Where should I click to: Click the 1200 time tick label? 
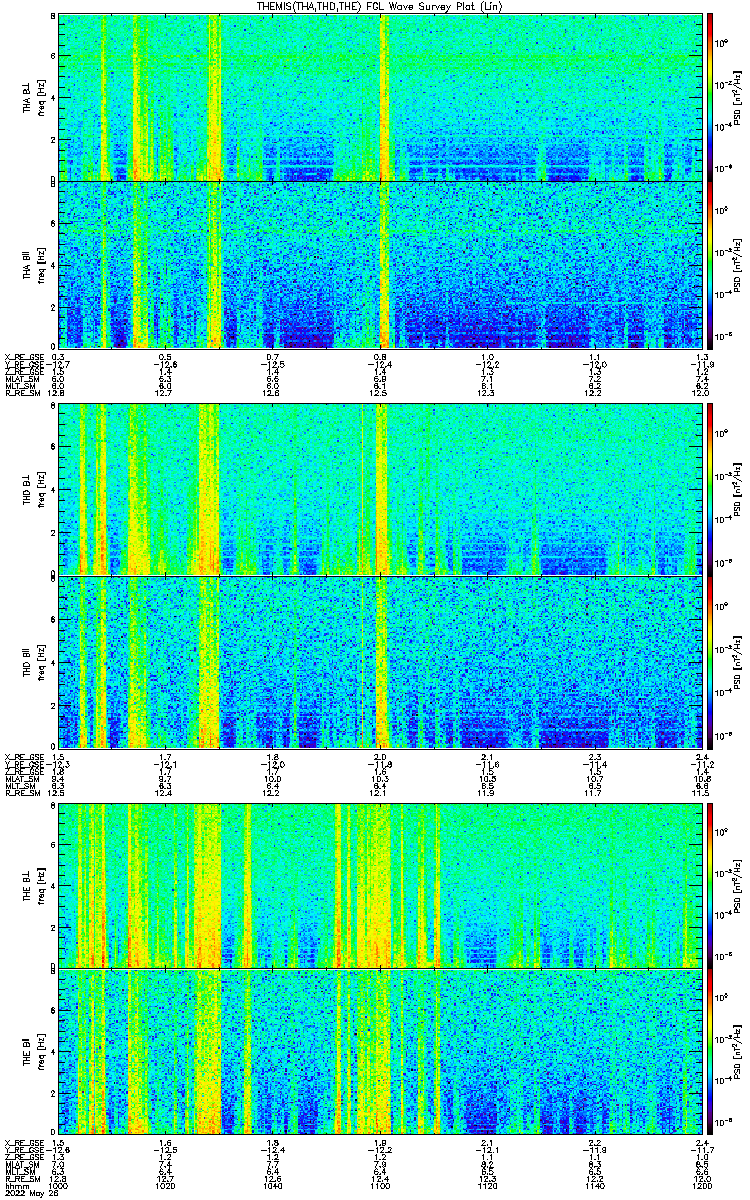[701, 1186]
